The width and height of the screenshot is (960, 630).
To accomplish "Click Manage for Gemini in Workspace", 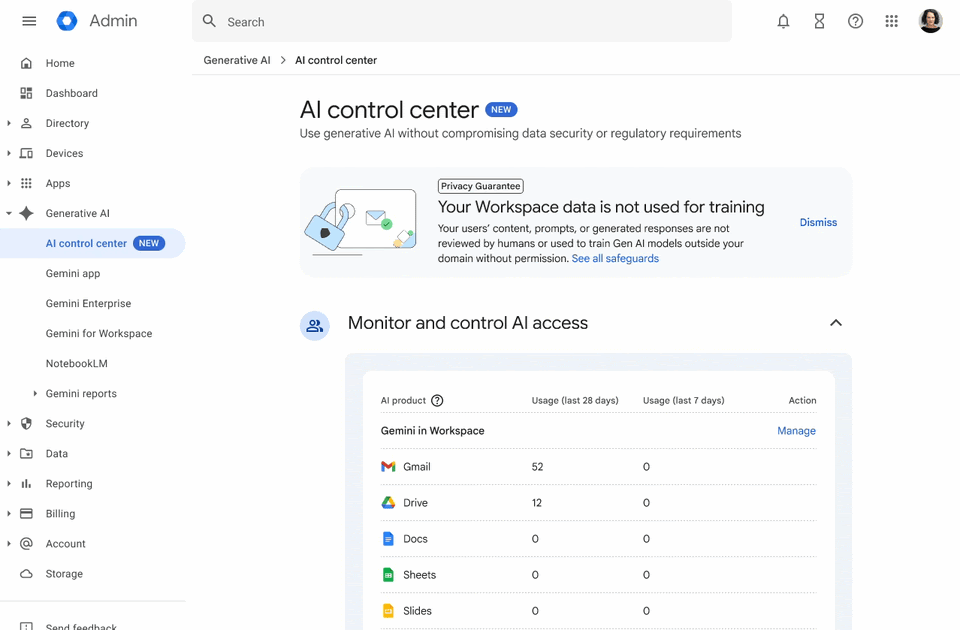I will click(796, 430).
